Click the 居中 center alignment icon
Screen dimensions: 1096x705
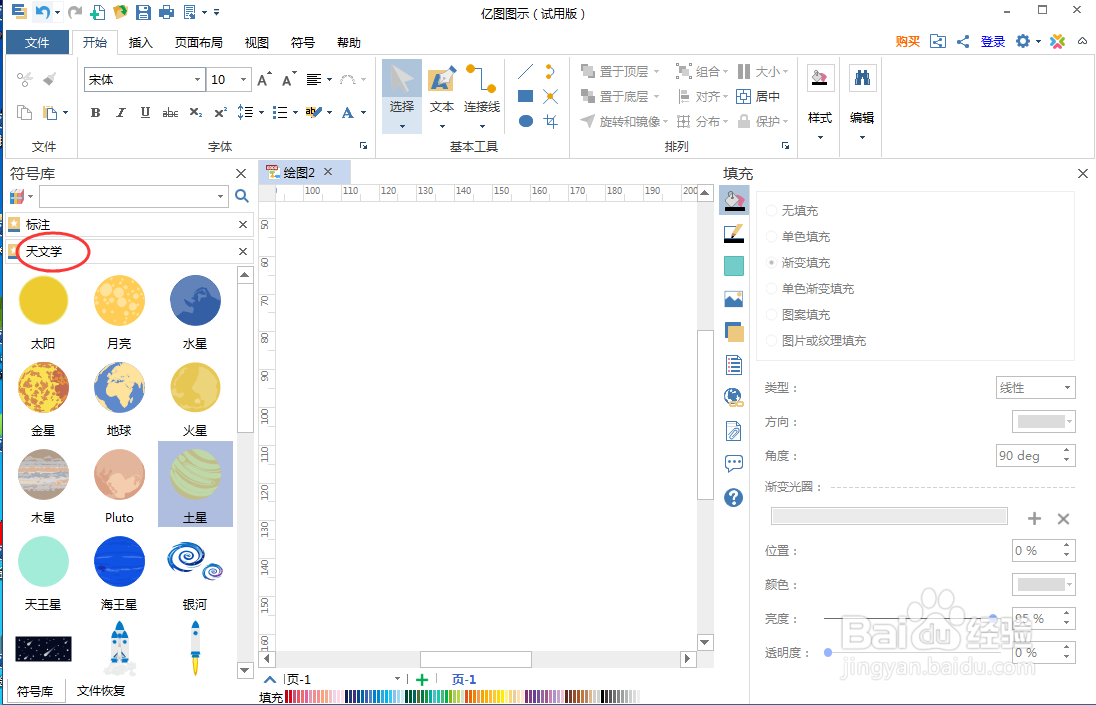743,96
